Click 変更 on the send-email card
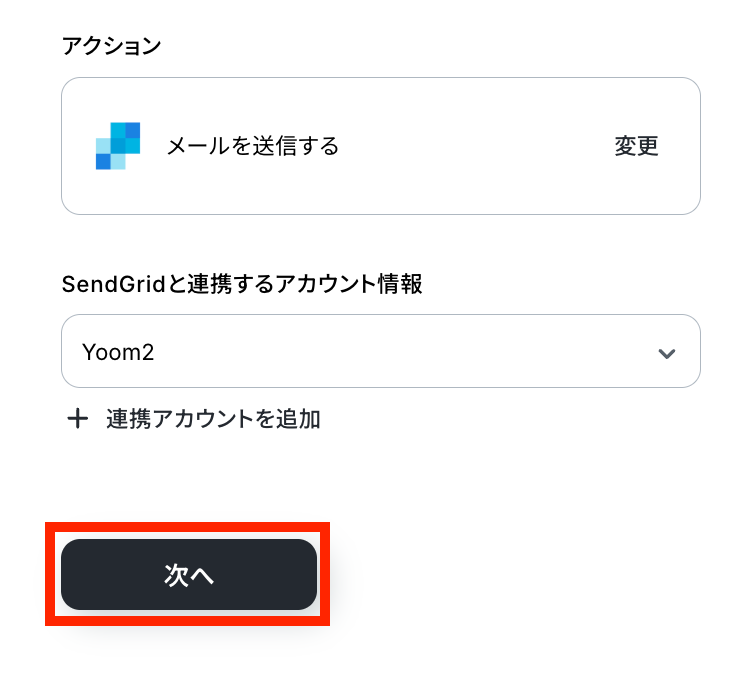The height and width of the screenshot is (688, 750). click(637, 147)
